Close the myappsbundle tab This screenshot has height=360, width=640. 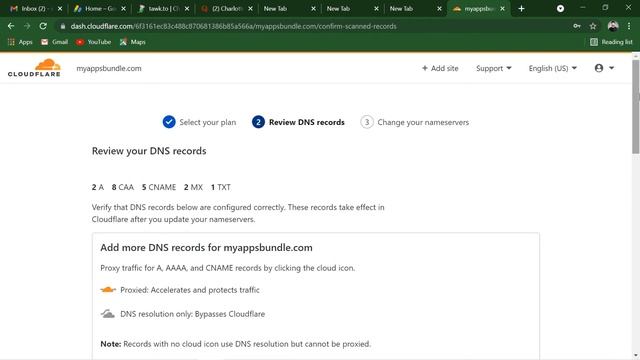tap(502, 9)
